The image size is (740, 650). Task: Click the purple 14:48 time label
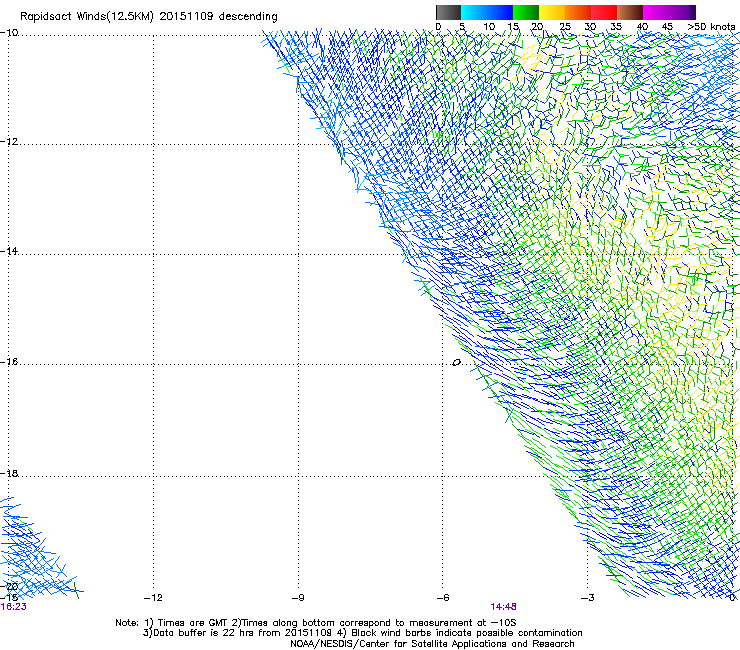(503, 607)
